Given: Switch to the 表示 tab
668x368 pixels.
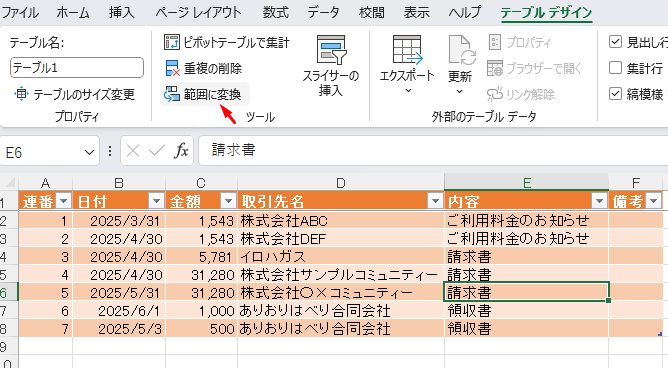Looking at the screenshot, I should (x=417, y=12).
